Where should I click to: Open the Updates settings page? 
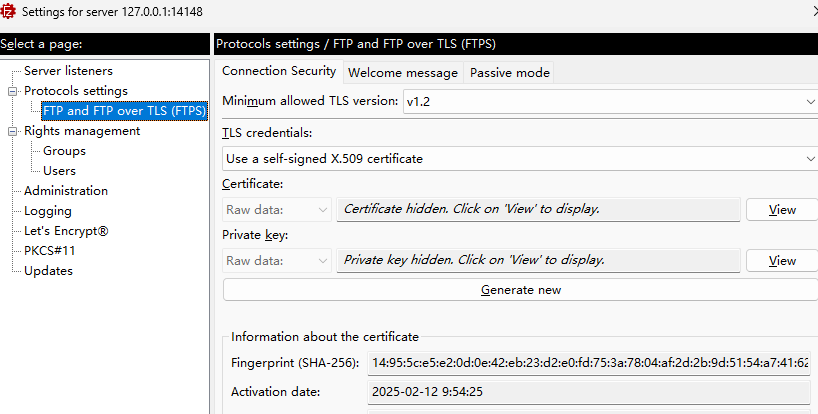pos(48,271)
